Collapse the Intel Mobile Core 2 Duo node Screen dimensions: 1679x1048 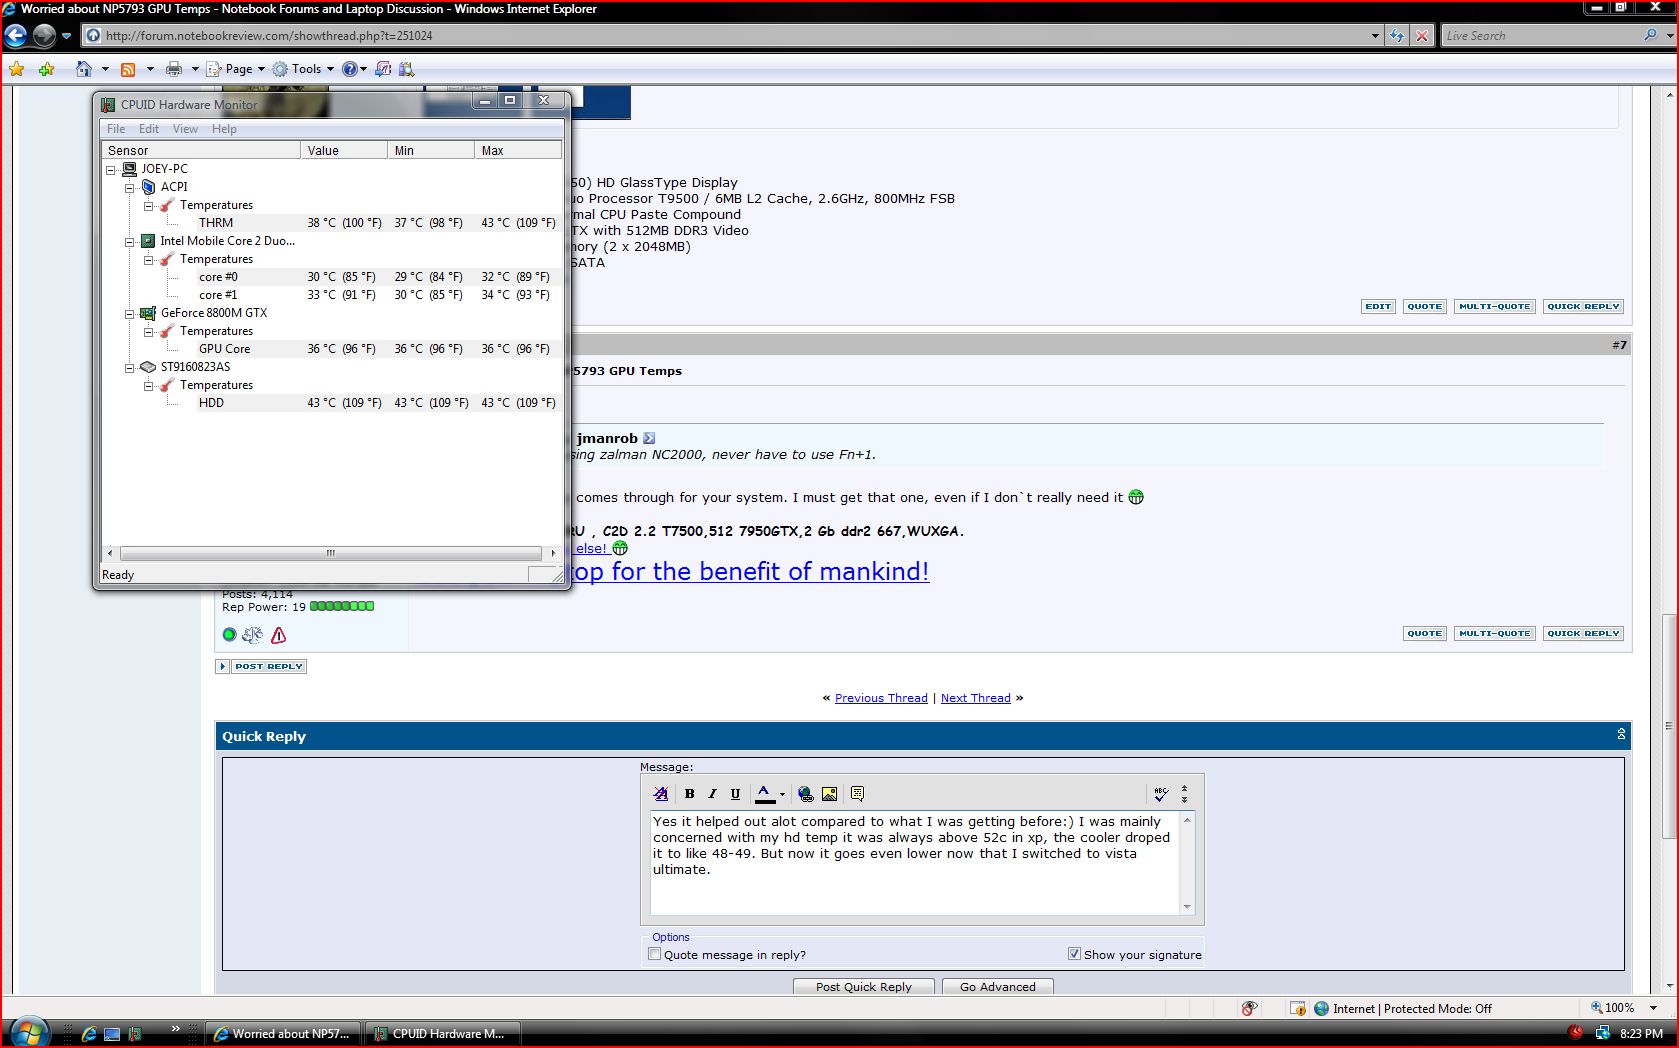(x=130, y=241)
